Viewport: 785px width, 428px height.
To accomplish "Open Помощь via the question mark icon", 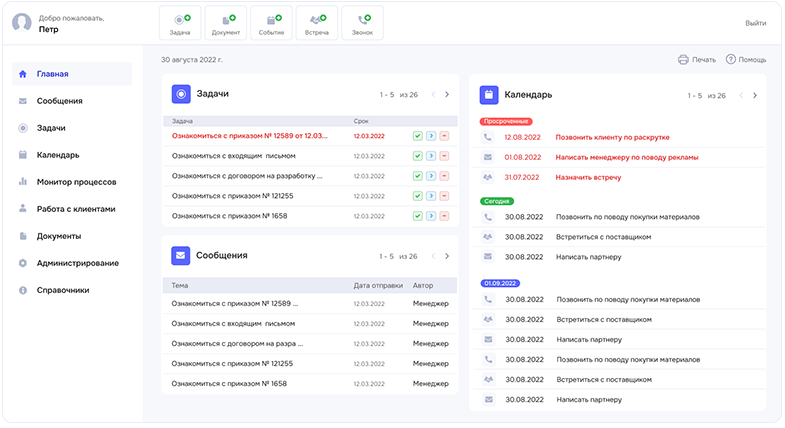I will [731, 60].
